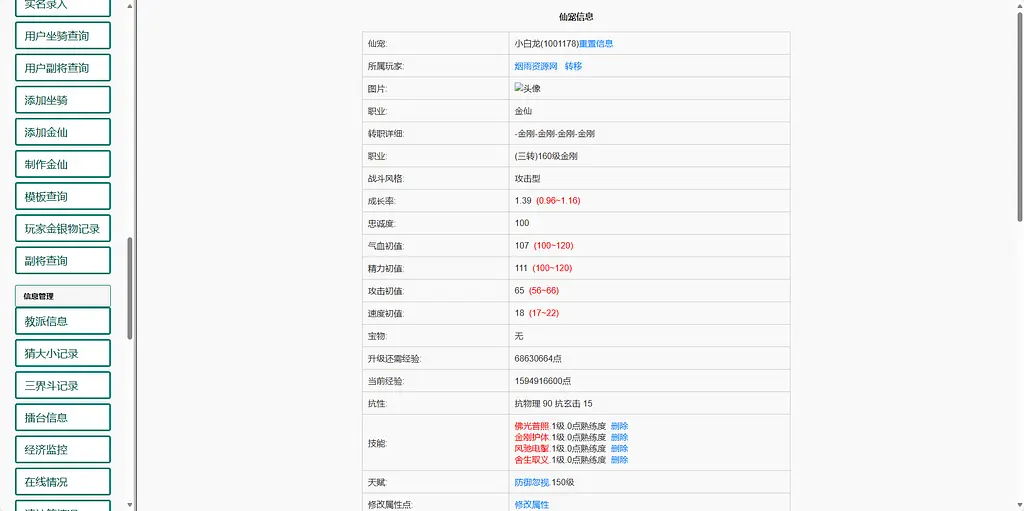1024x511 pixels.
Task: Click the 佛光普照 skill name
Action: coord(532,426)
